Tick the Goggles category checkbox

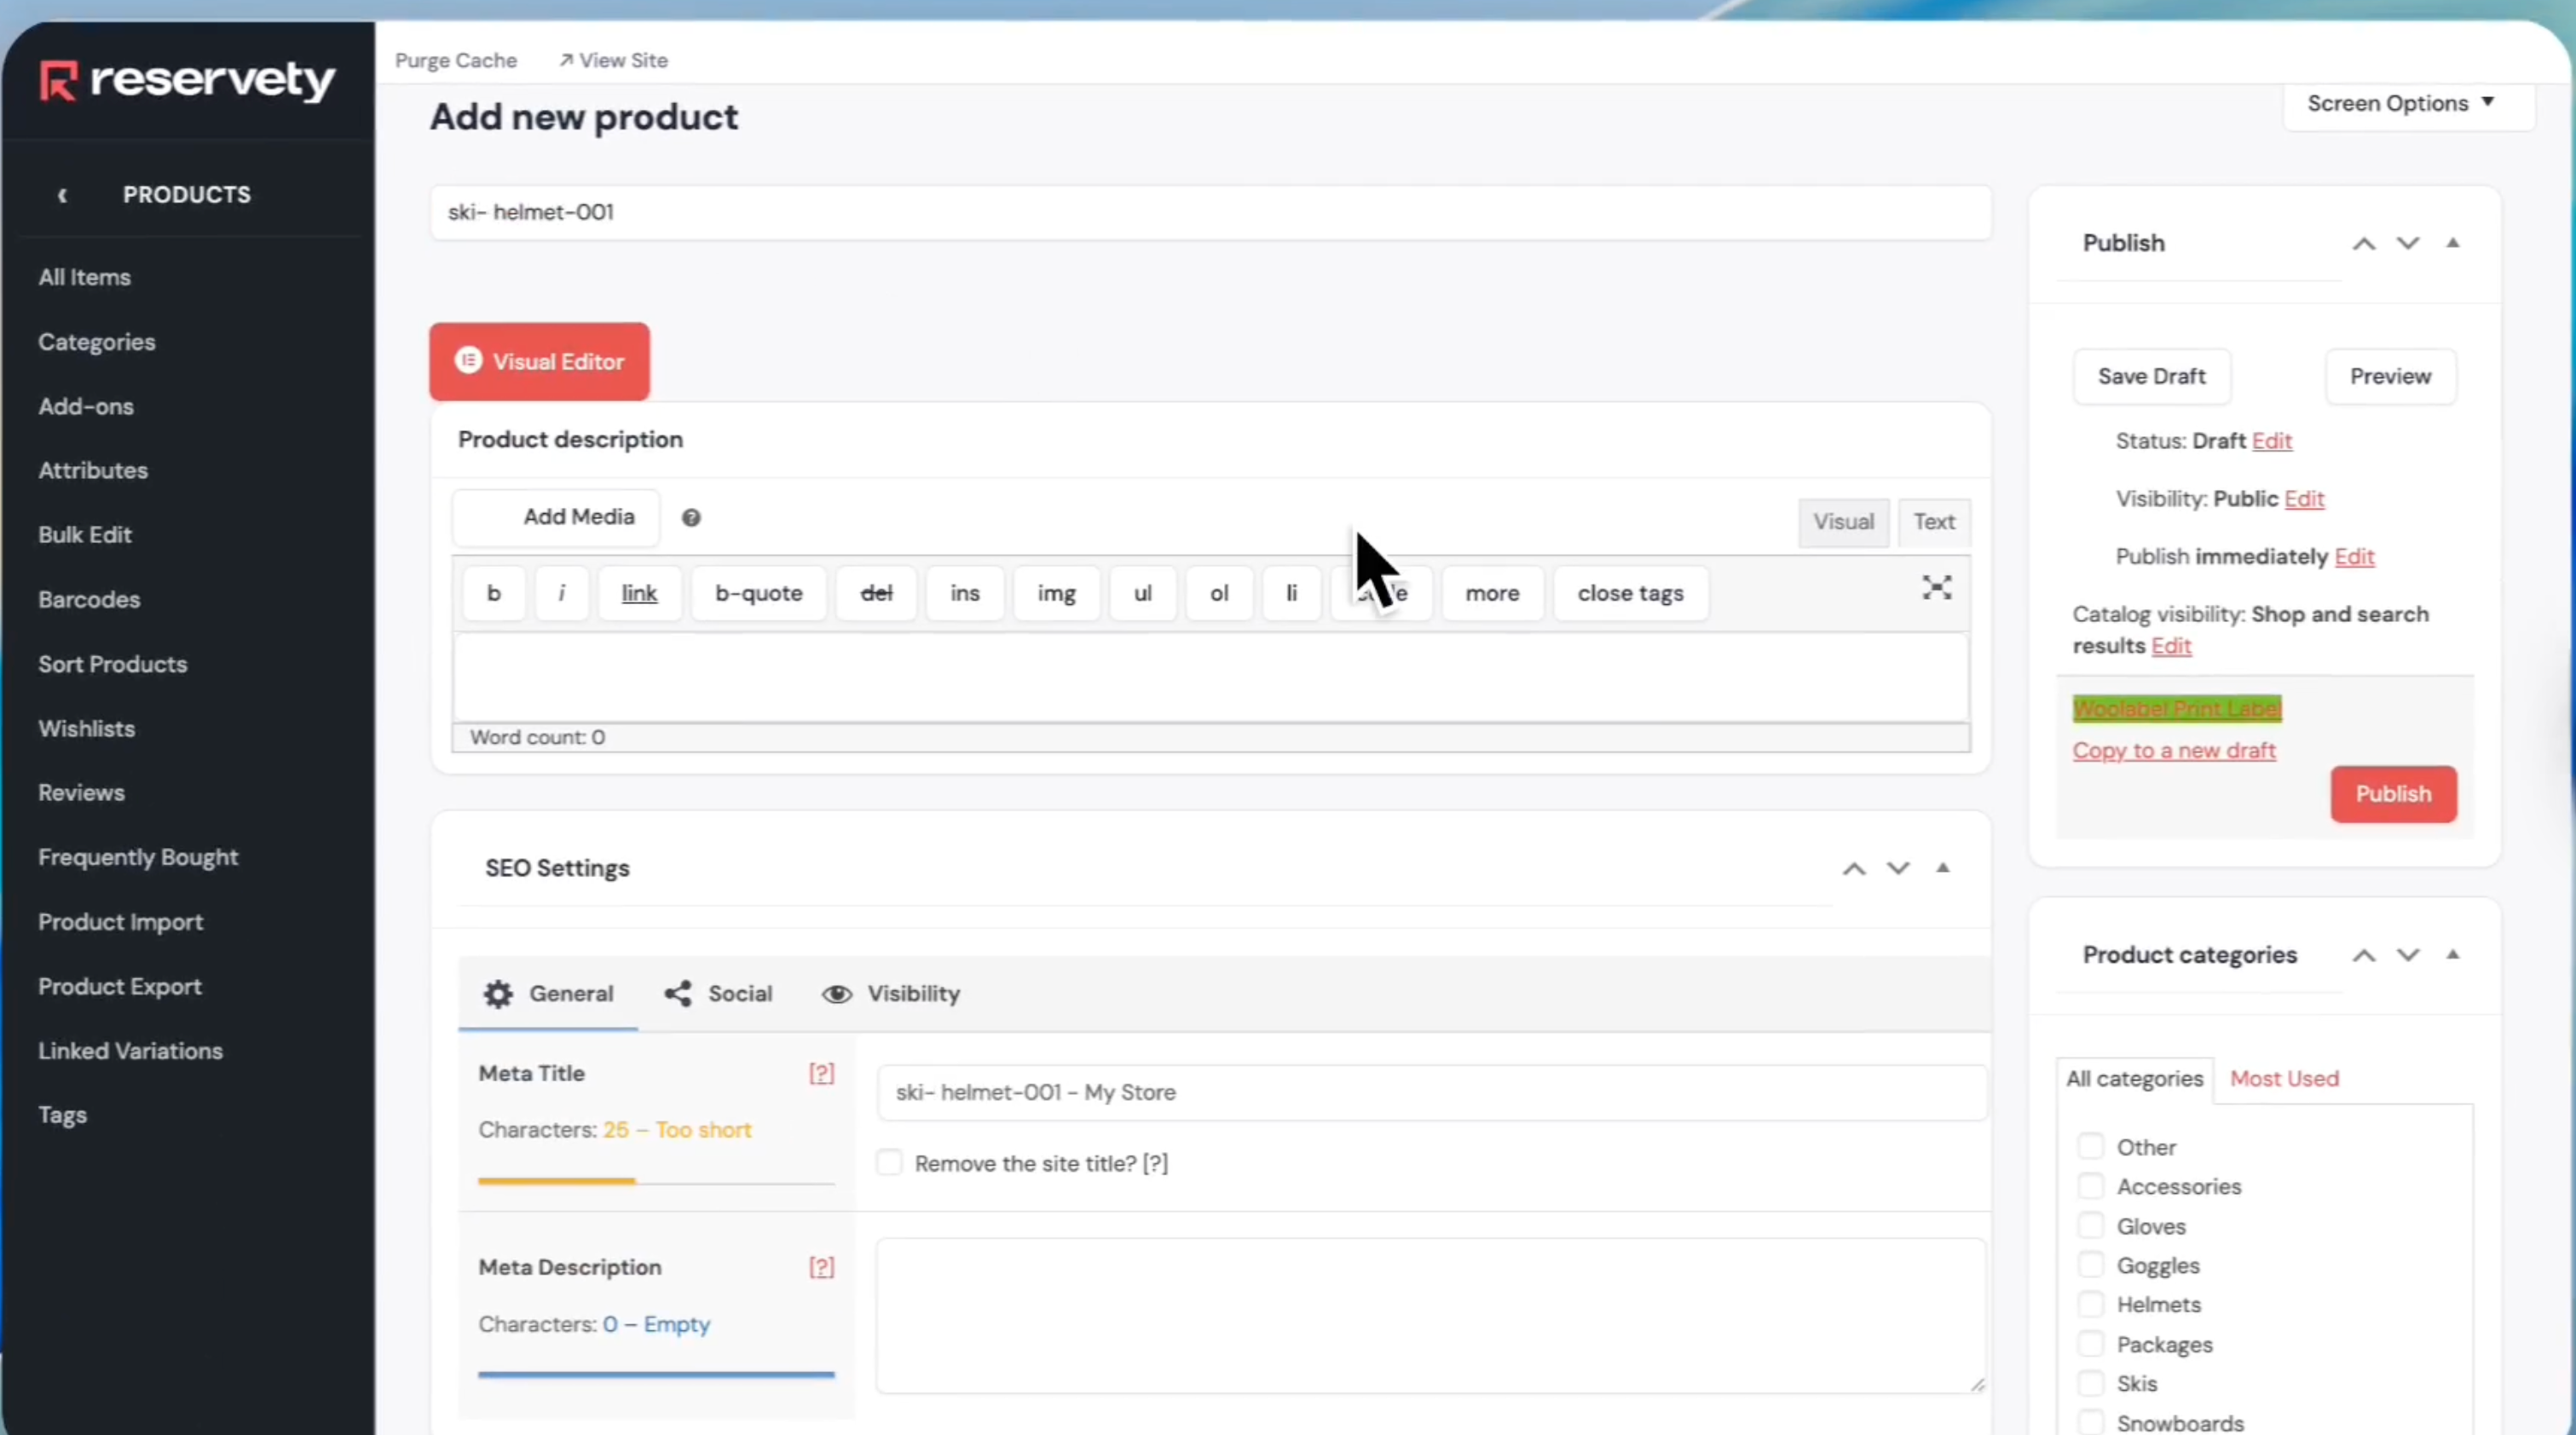click(2090, 1265)
